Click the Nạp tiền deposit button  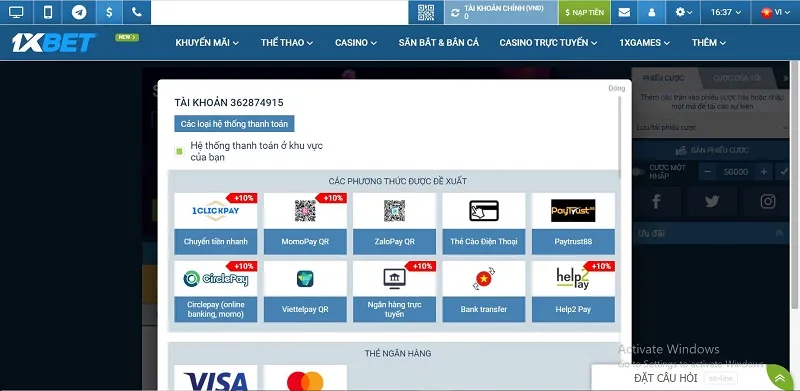[585, 12]
